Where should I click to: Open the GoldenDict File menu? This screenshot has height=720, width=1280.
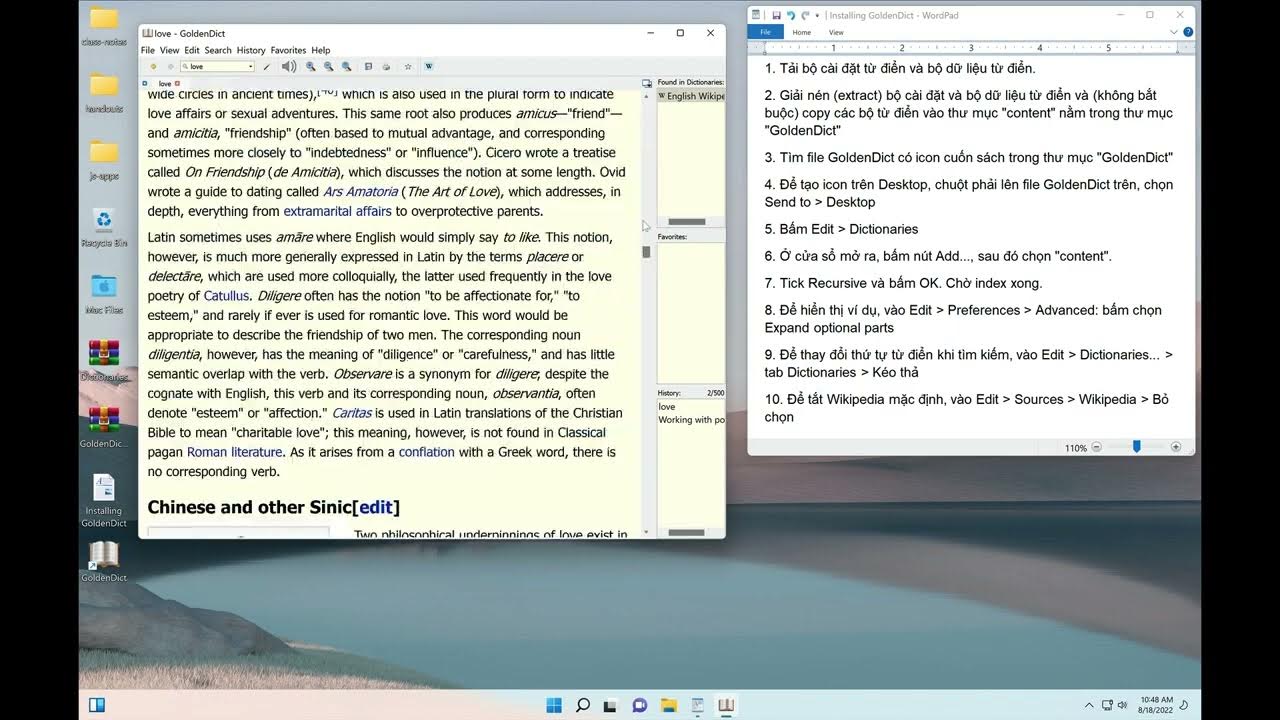click(147, 50)
